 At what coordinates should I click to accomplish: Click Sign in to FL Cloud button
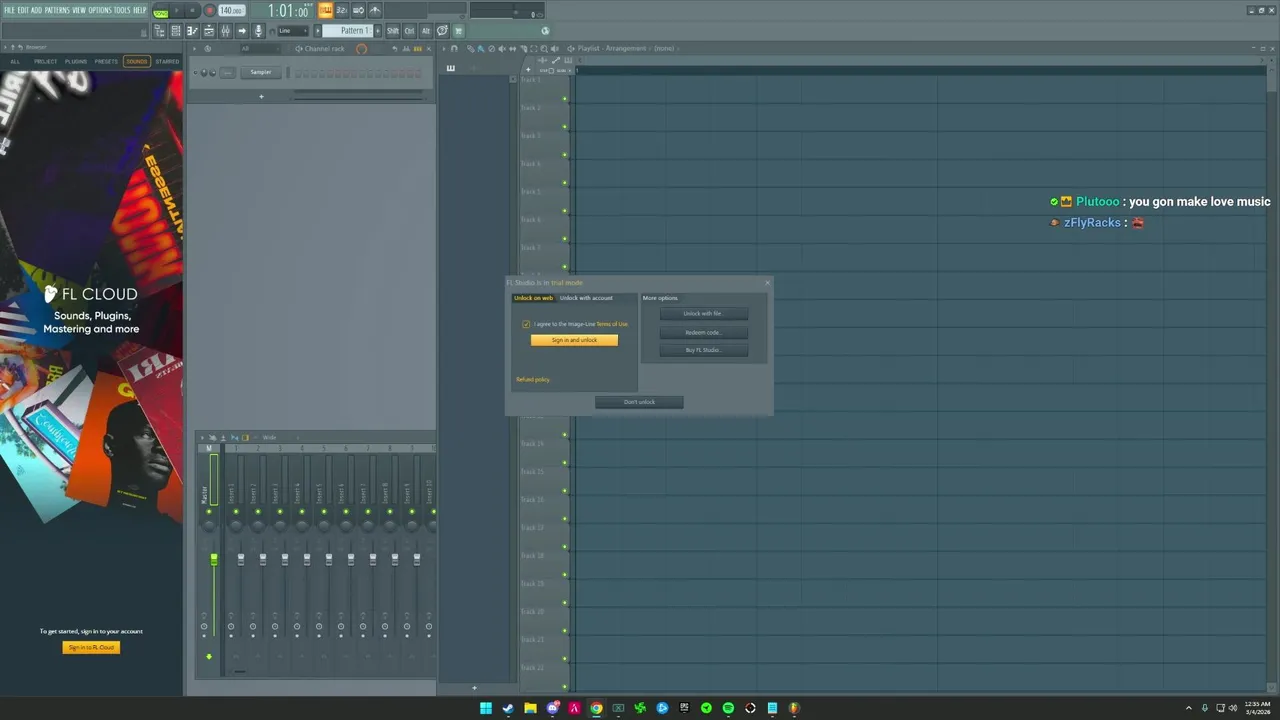tap(91, 647)
